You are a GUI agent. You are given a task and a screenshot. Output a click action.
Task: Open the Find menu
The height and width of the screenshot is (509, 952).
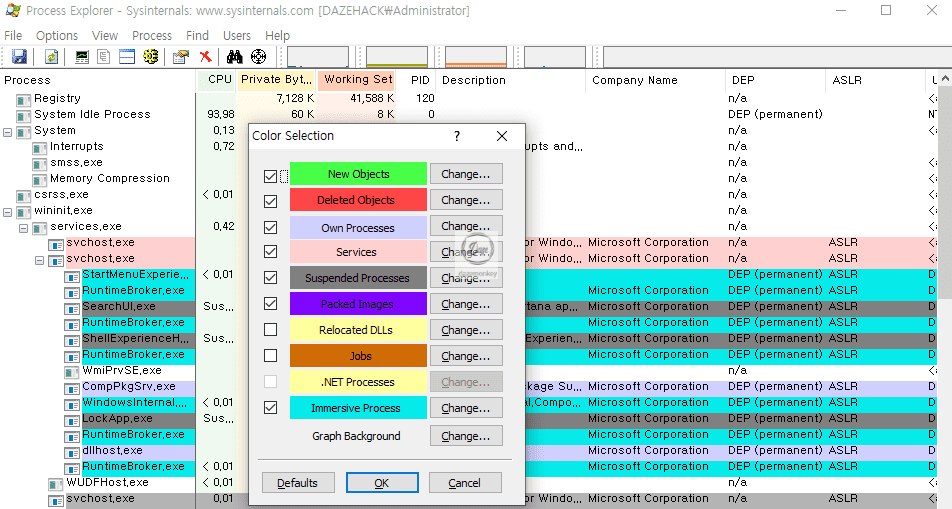pyautogui.click(x=197, y=35)
